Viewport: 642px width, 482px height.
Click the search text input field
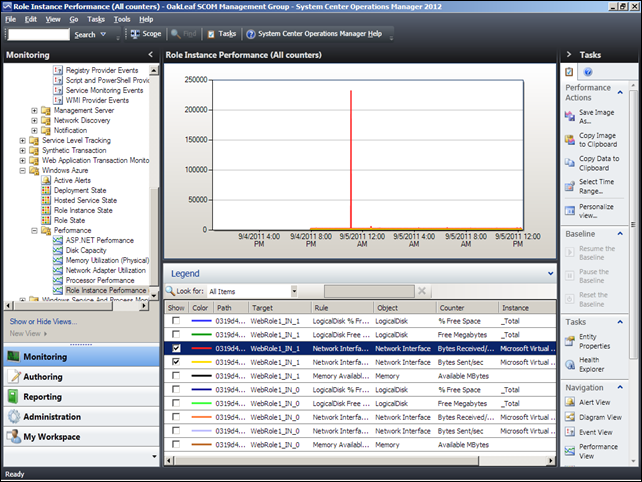39,34
